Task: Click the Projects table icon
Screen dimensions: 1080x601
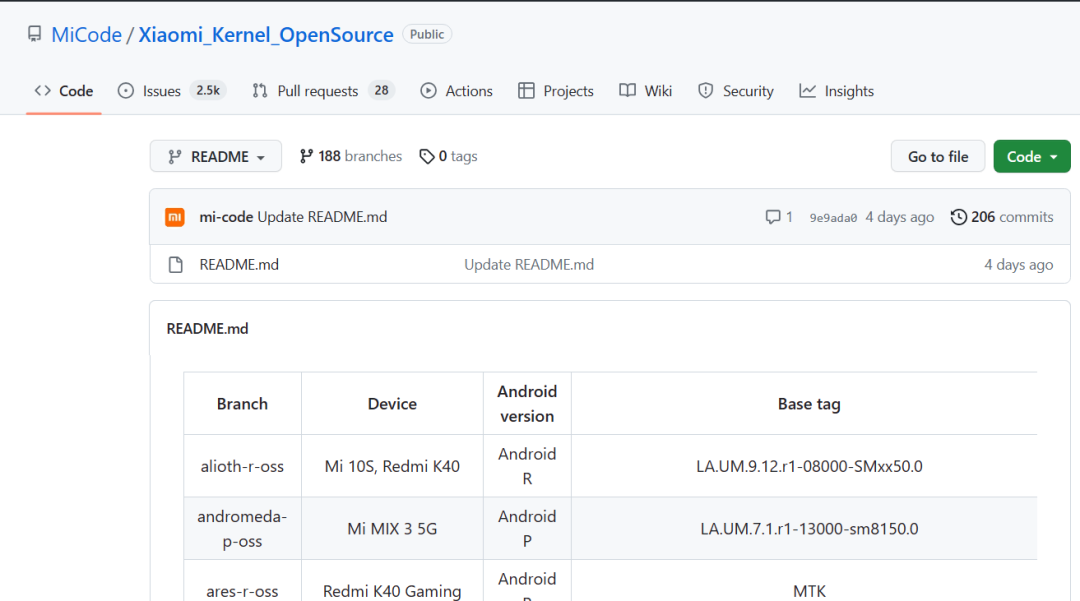Action: [526, 91]
